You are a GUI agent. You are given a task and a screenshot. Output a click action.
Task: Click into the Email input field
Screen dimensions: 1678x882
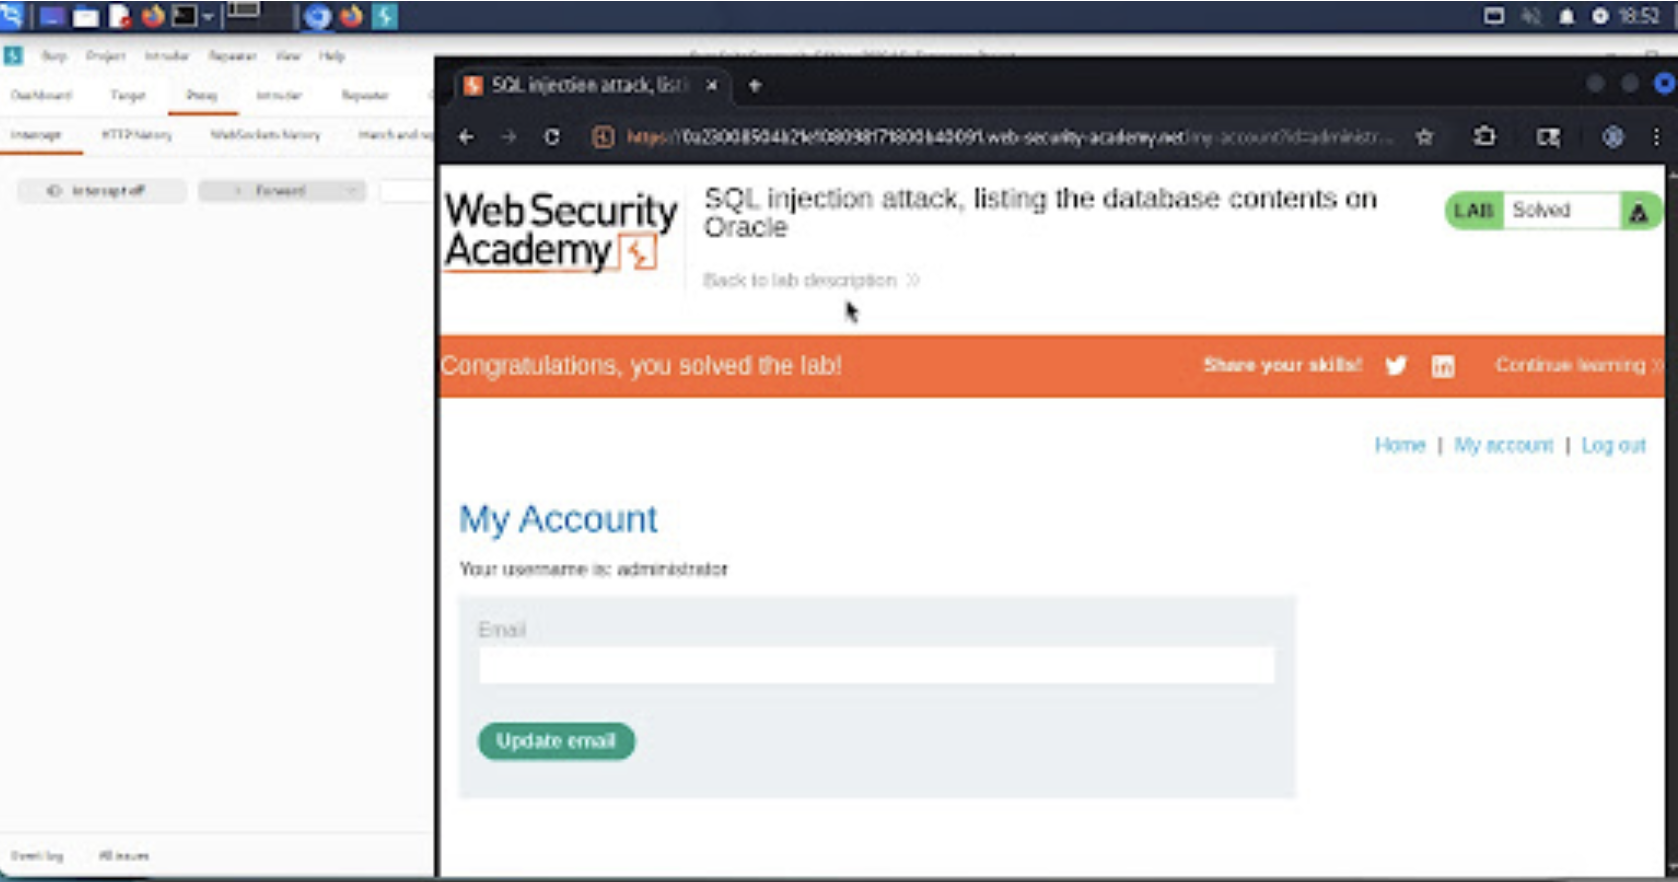[876, 665]
